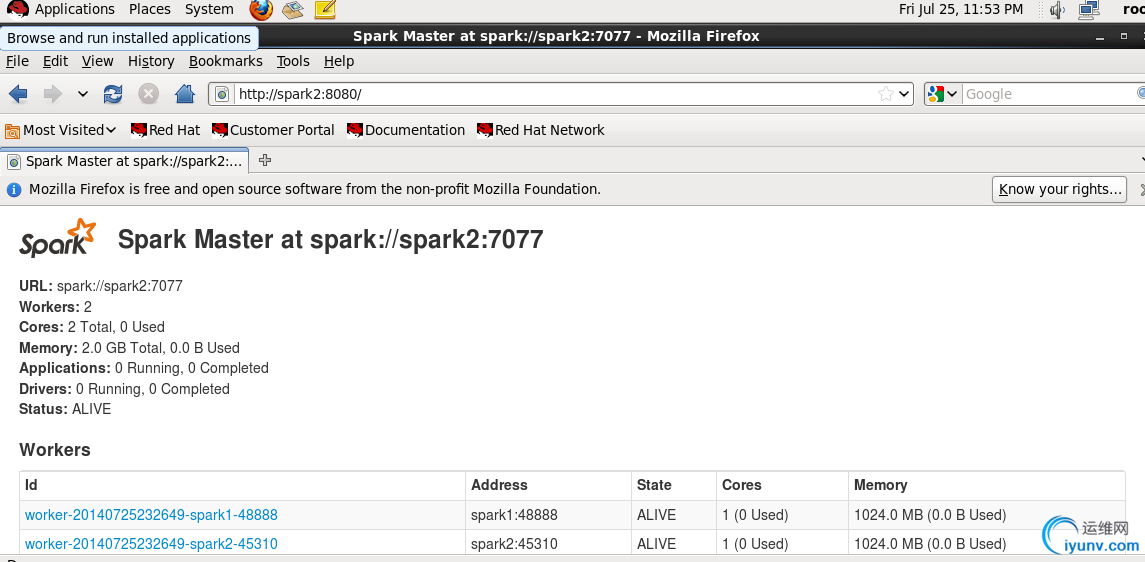Image resolution: width=1145 pixels, height=562 pixels.
Task: Click the Spark logo on the page
Action: (x=58, y=238)
